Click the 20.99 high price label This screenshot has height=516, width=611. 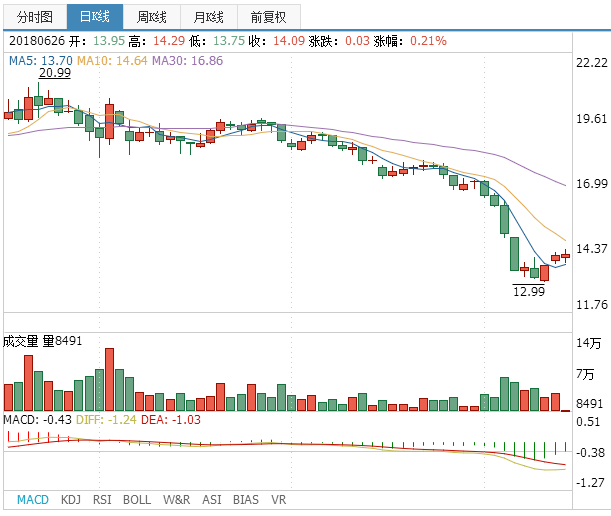[x=55, y=72]
